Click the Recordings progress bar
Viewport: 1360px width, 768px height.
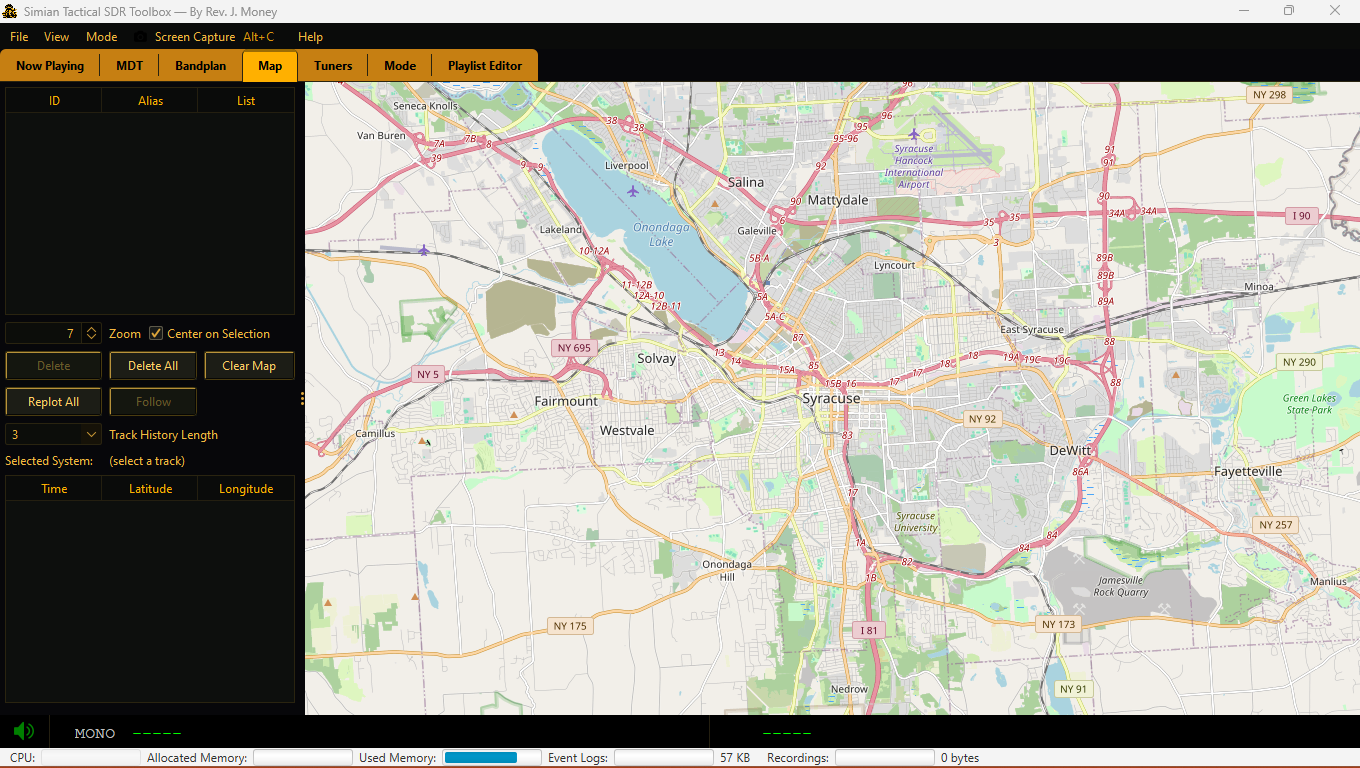tap(884, 758)
